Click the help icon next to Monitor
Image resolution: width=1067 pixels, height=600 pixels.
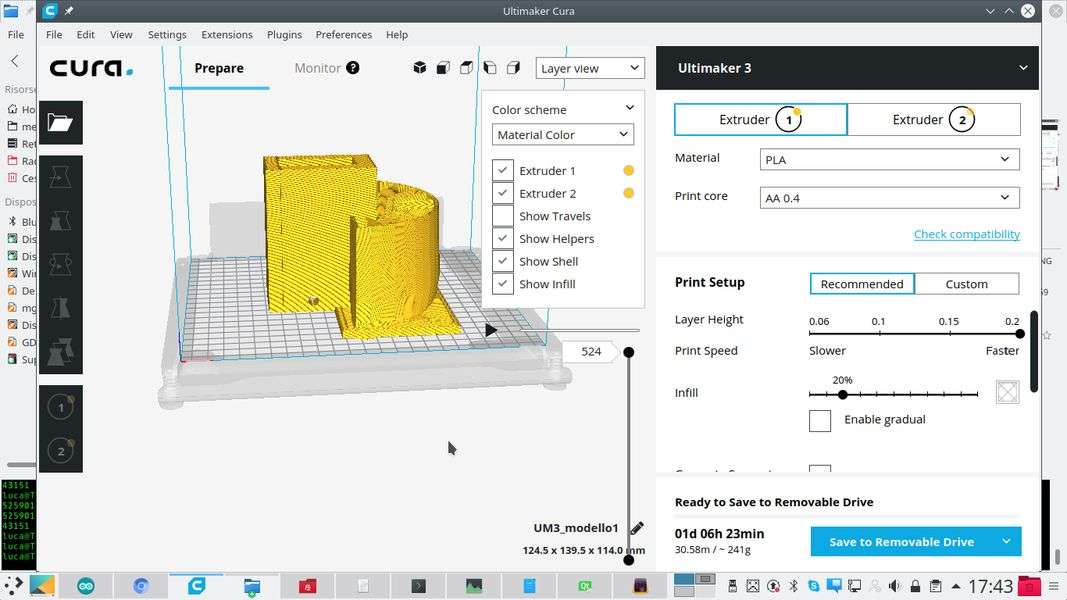(352, 68)
